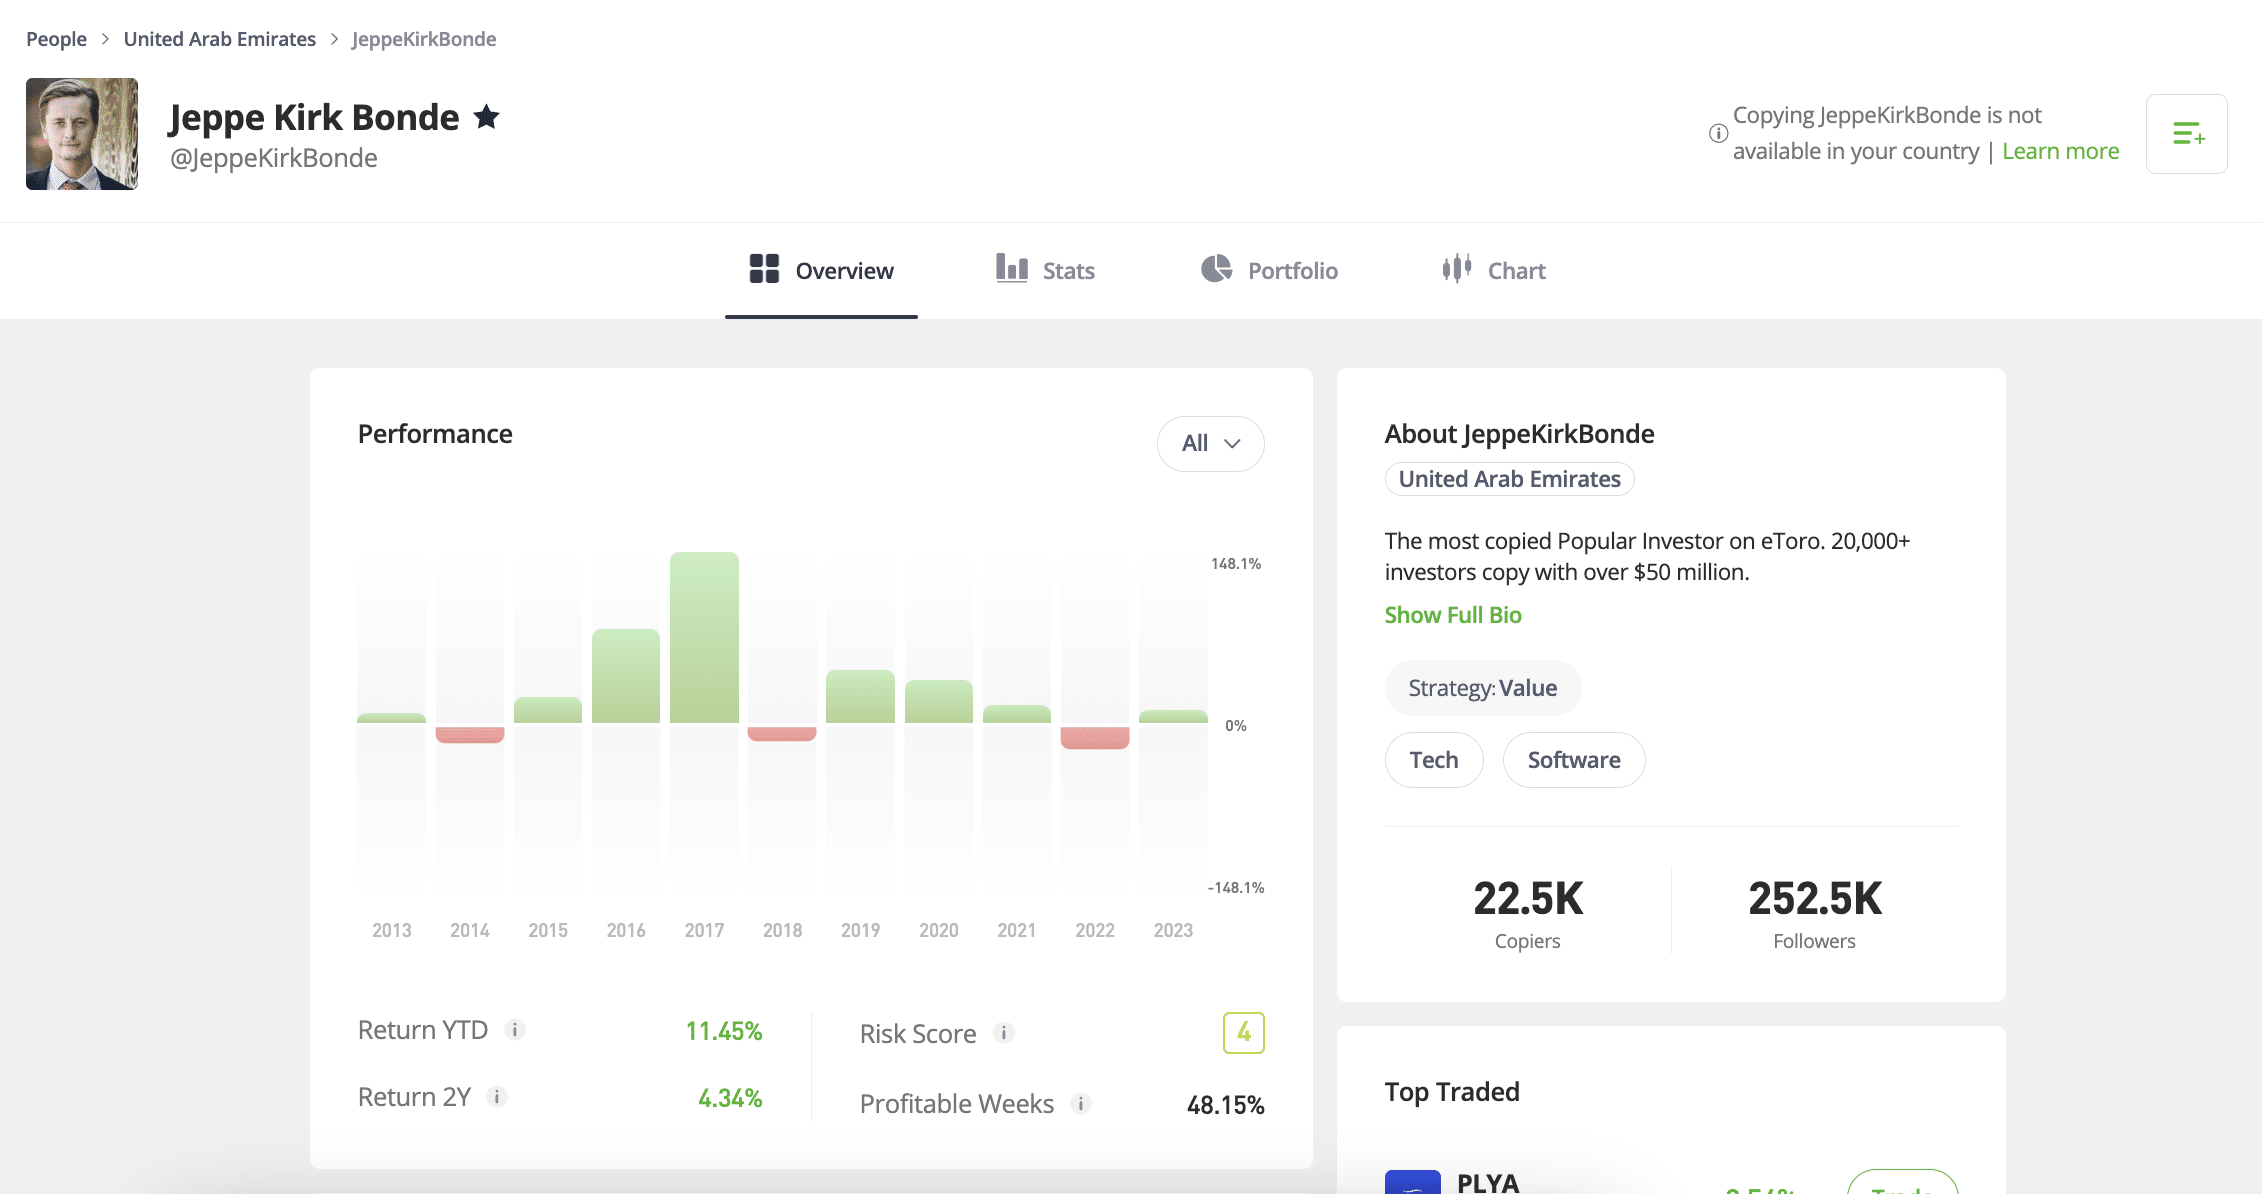The image size is (2262, 1194).
Task: Click the Return YTD info icon
Action: tap(515, 1030)
